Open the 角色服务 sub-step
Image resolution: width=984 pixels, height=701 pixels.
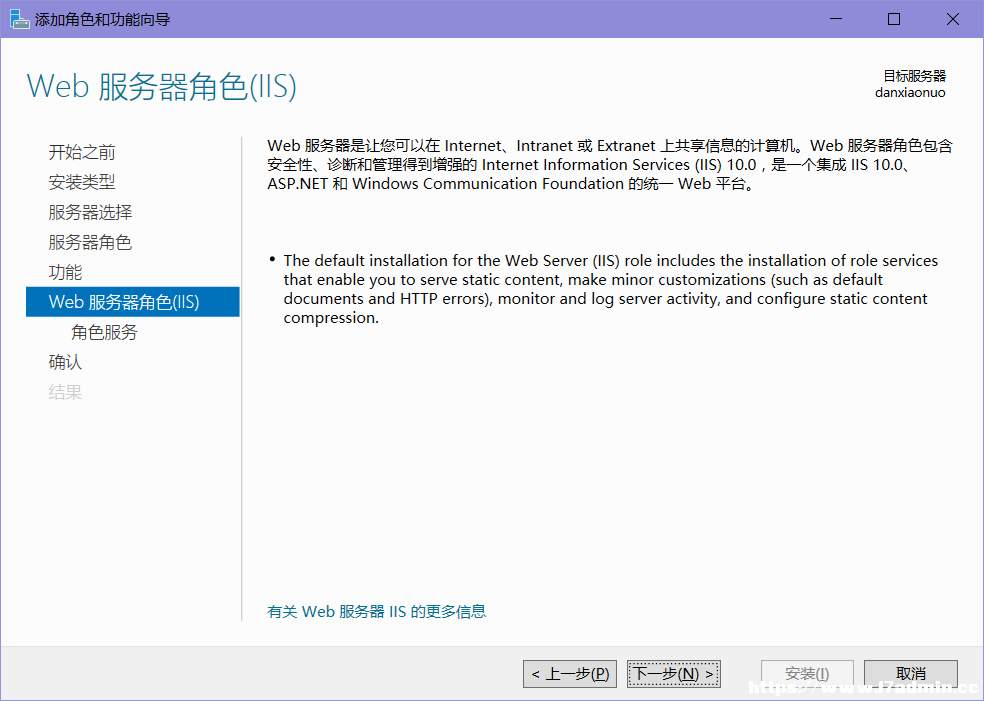[x=104, y=332]
